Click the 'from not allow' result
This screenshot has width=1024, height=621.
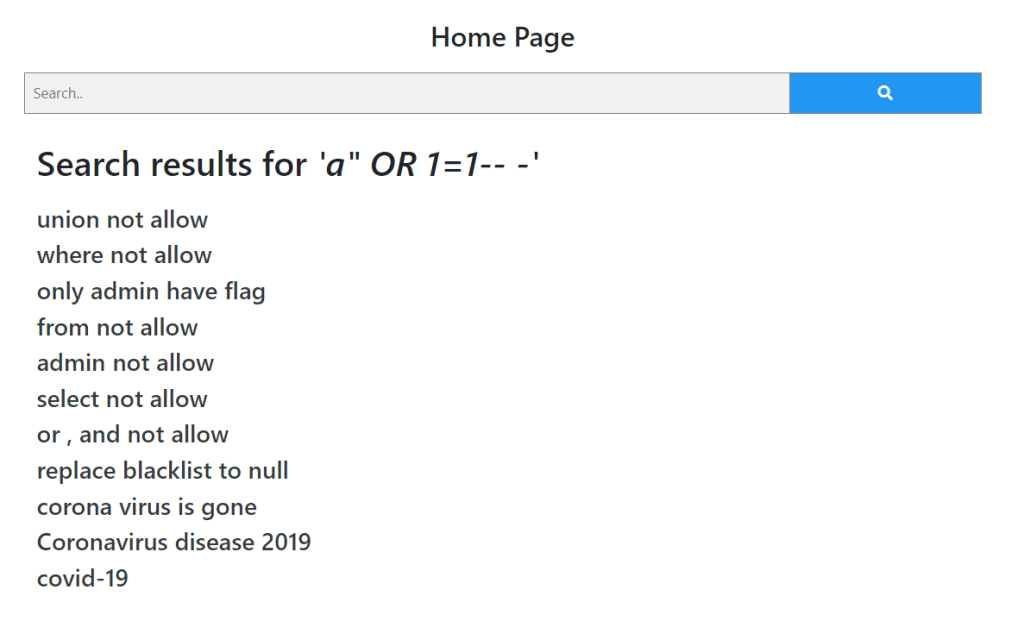[117, 328]
